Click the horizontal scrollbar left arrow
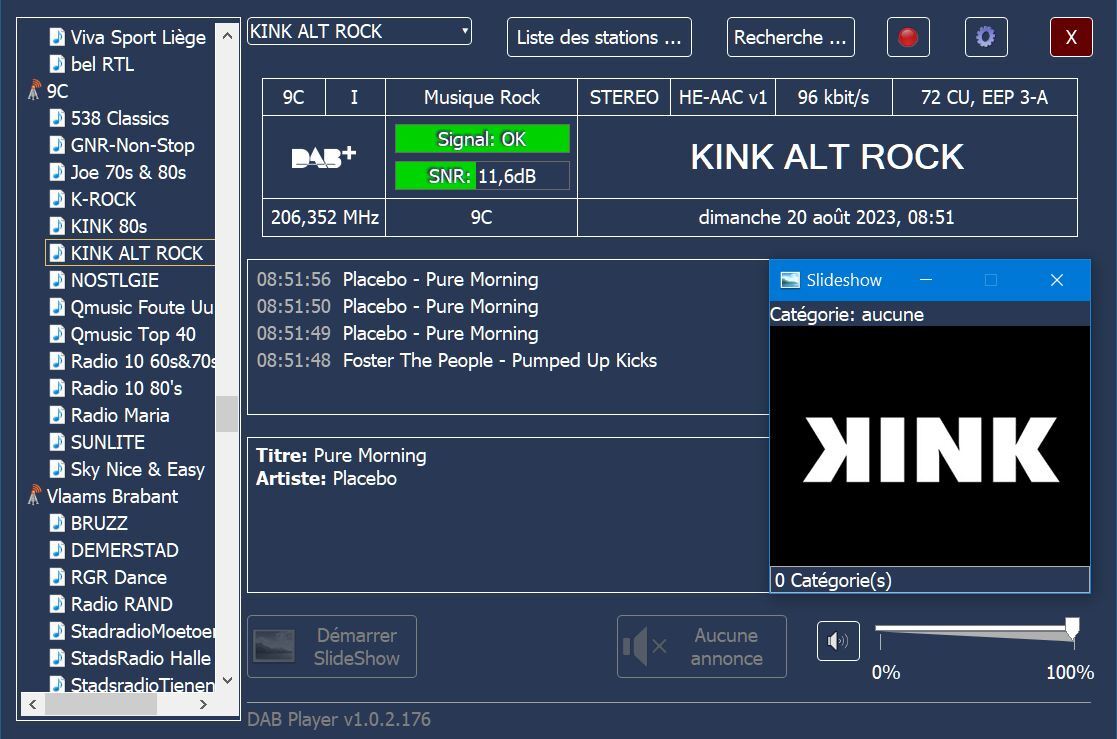 coord(33,704)
